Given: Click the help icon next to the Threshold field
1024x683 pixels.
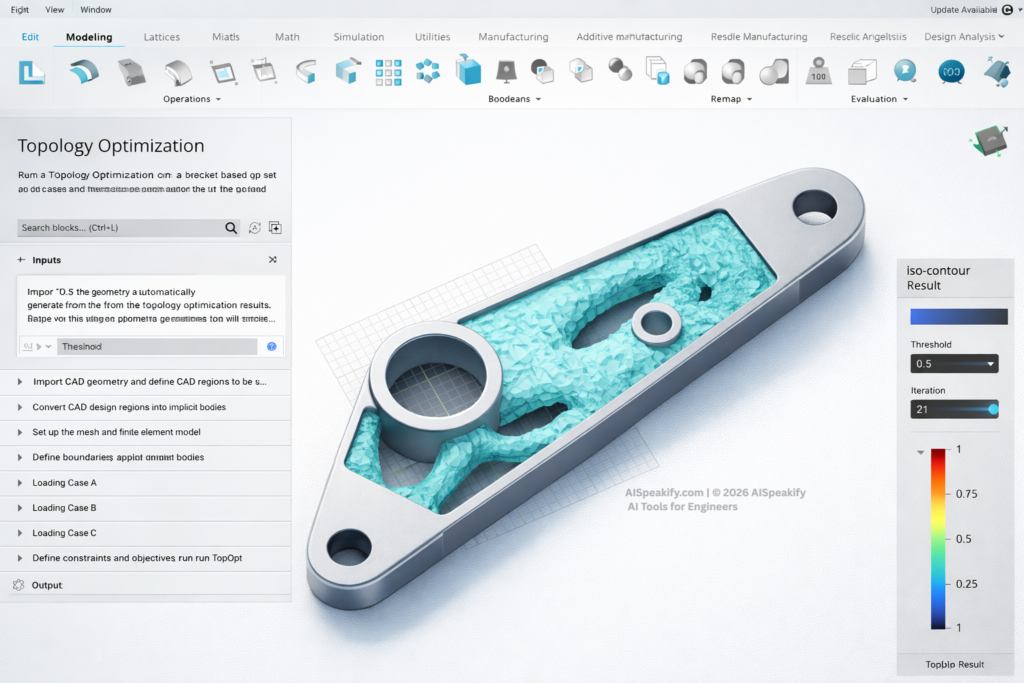Looking at the screenshot, I should pyautogui.click(x=271, y=346).
